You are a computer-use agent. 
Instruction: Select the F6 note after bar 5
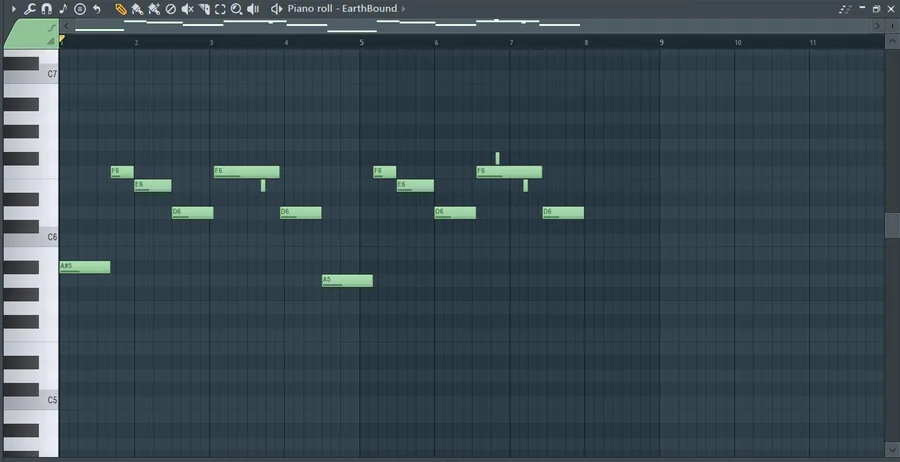[x=385, y=172]
